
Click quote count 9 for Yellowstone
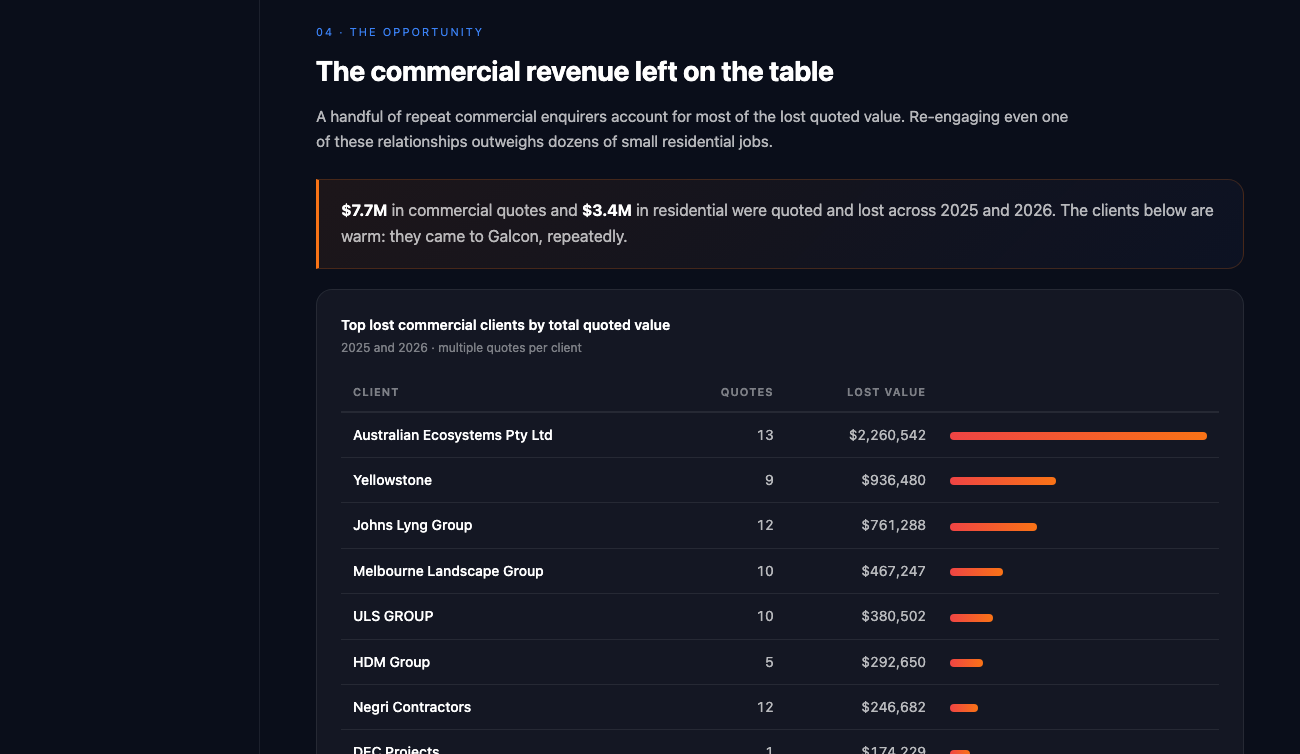pos(769,480)
